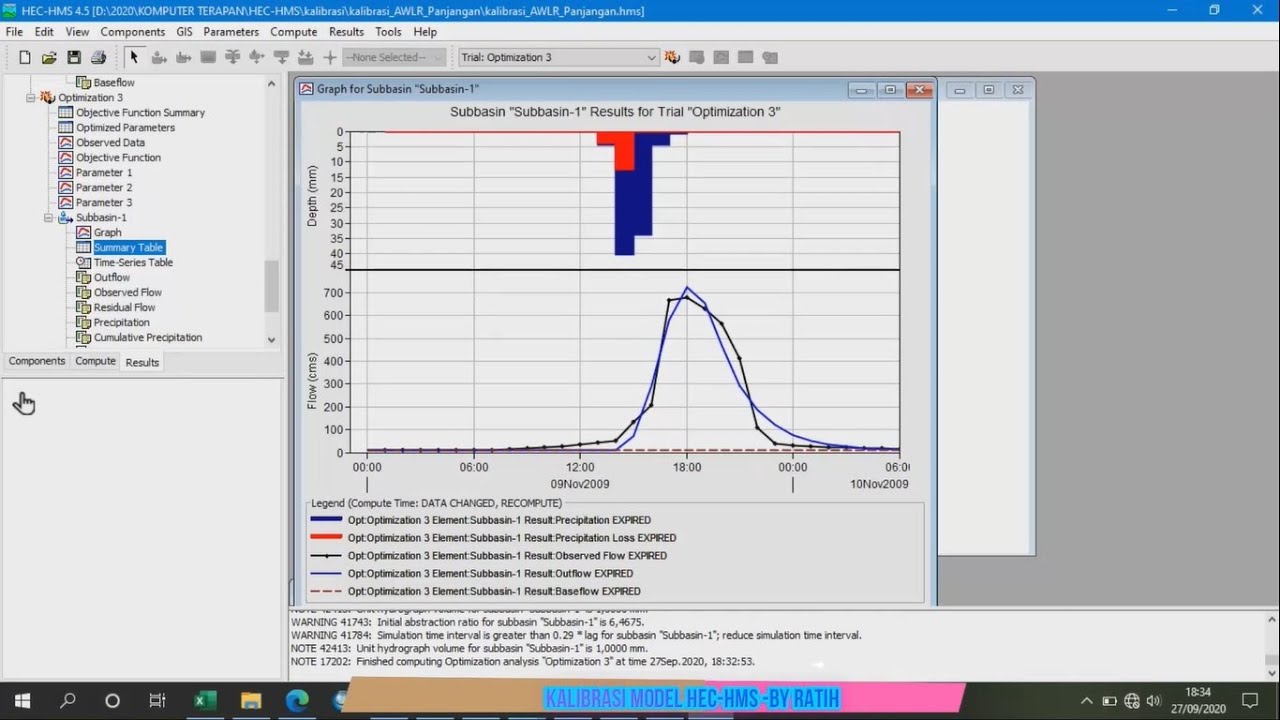This screenshot has height=720, width=1280.
Task: Create a new project via toolbar icon
Action: coord(25,58)
